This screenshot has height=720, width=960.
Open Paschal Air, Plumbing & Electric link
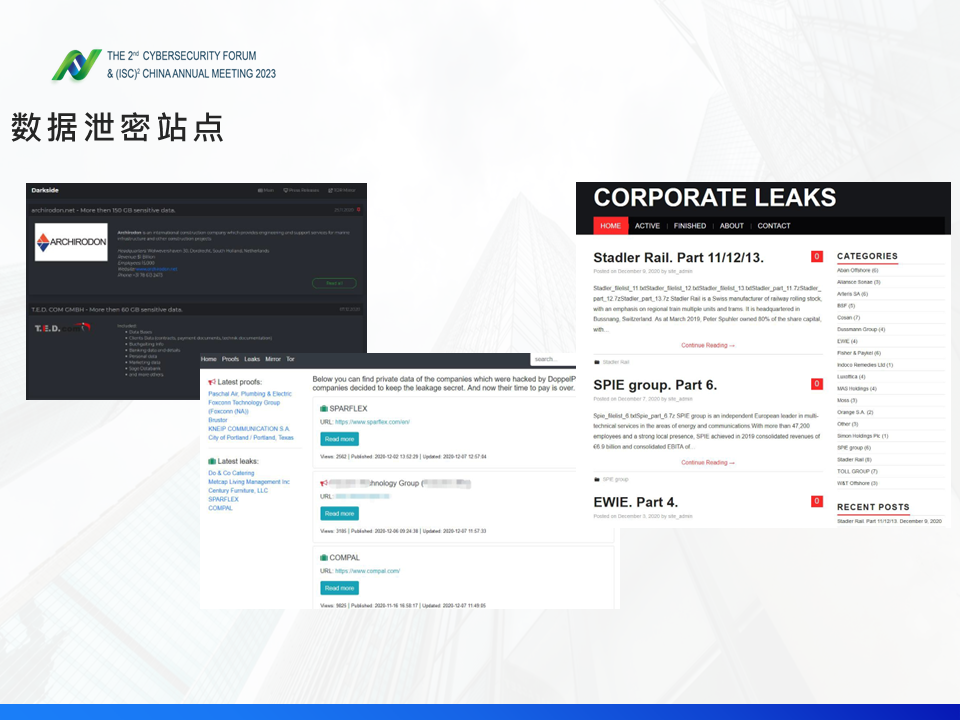pyautogui.click(x=250, y=394)
